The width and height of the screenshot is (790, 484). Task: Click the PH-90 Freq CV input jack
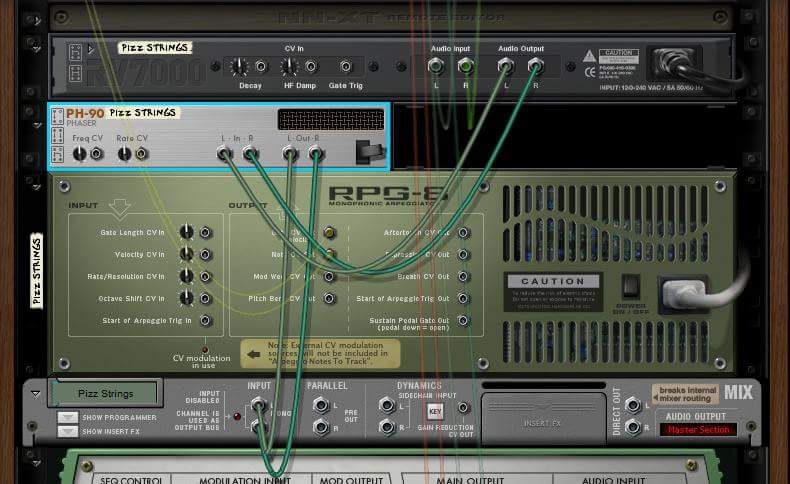tap(97, 154)
